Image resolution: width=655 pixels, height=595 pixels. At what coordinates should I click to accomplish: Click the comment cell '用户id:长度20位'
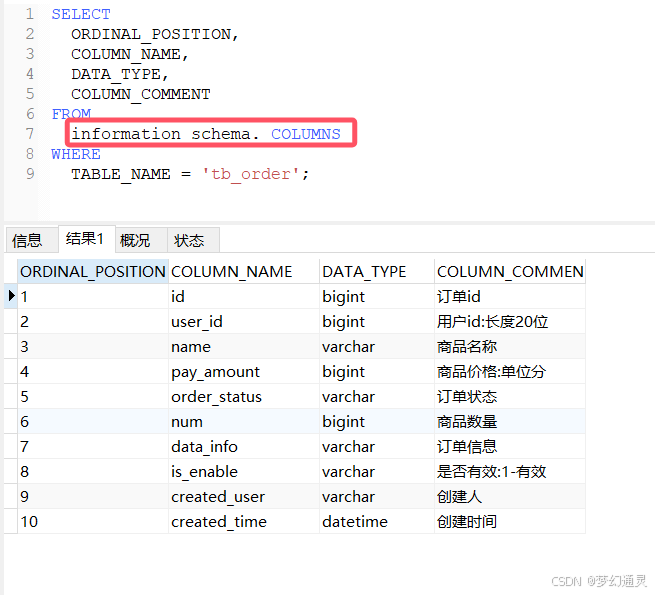(510, 322)
